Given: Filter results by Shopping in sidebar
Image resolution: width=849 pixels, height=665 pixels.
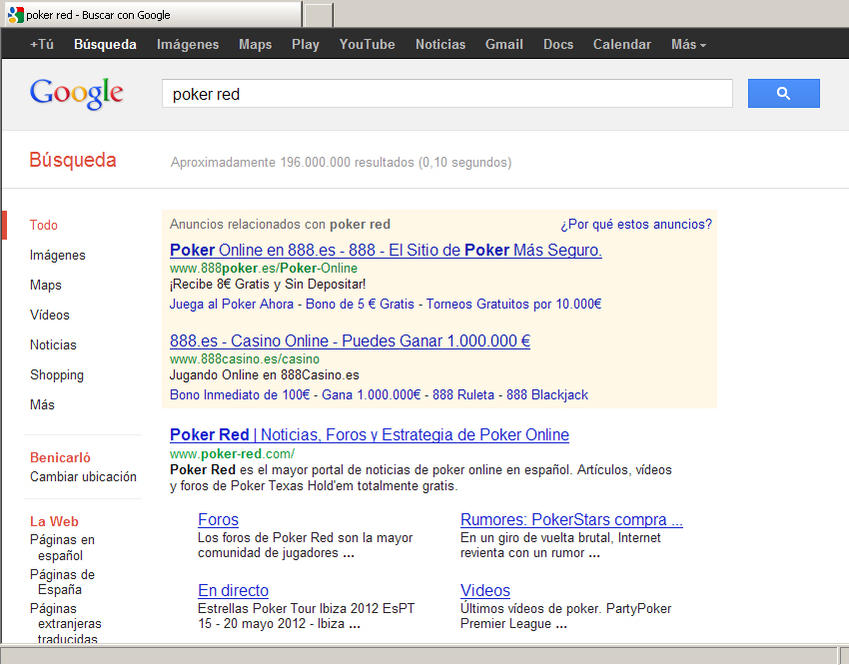Looking at the screenshot, I should pos(57,375).
